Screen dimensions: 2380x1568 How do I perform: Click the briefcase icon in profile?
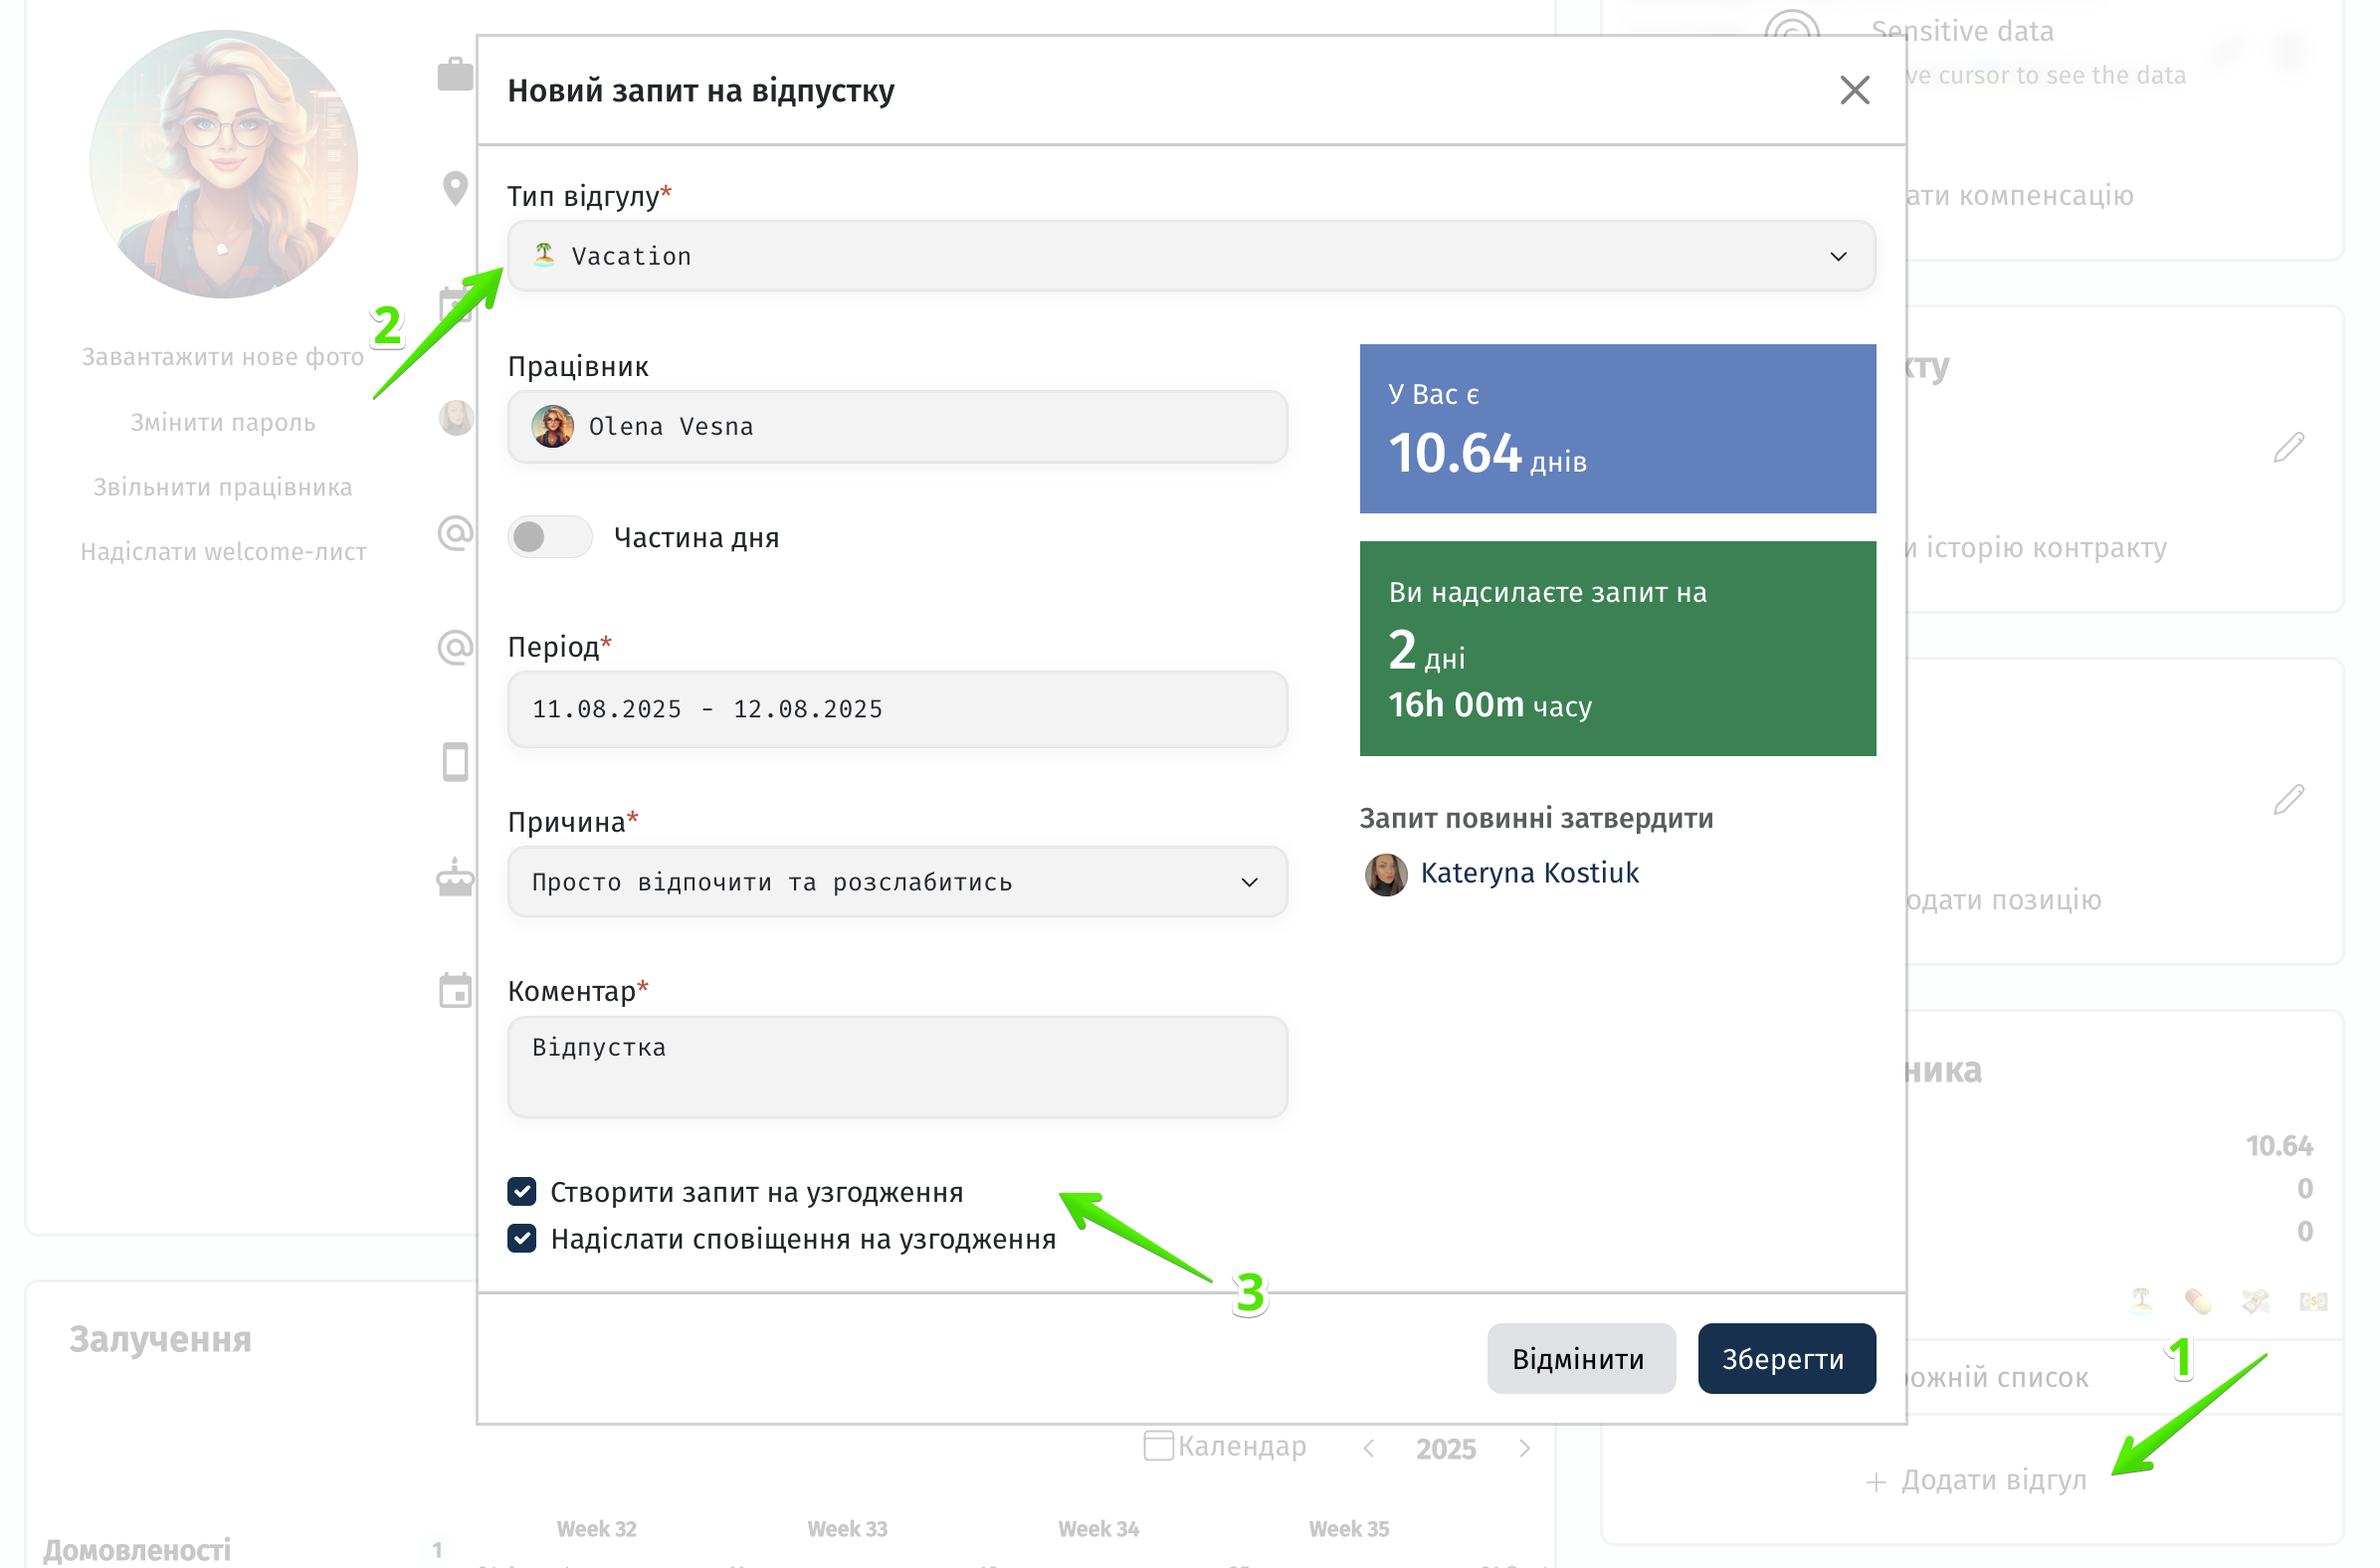[455, 74]
